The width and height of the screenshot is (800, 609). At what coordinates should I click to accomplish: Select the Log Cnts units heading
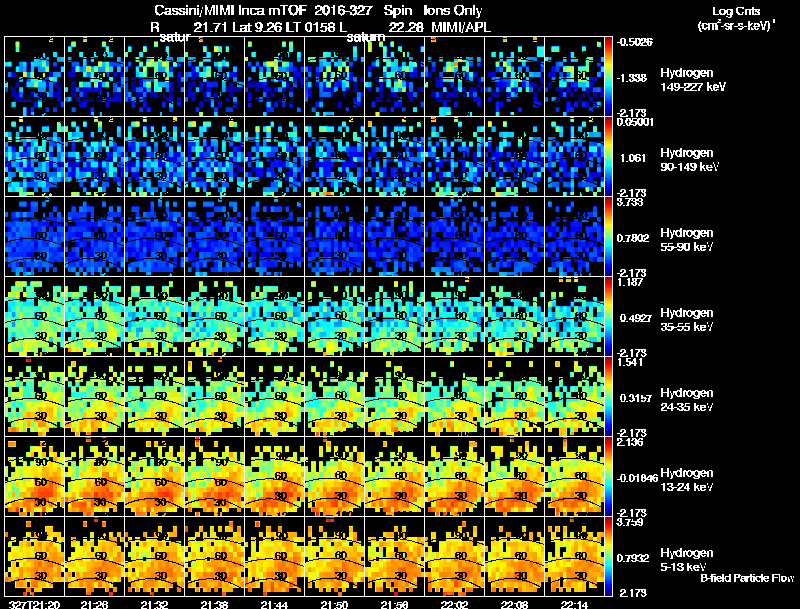(x=736, y=11)
